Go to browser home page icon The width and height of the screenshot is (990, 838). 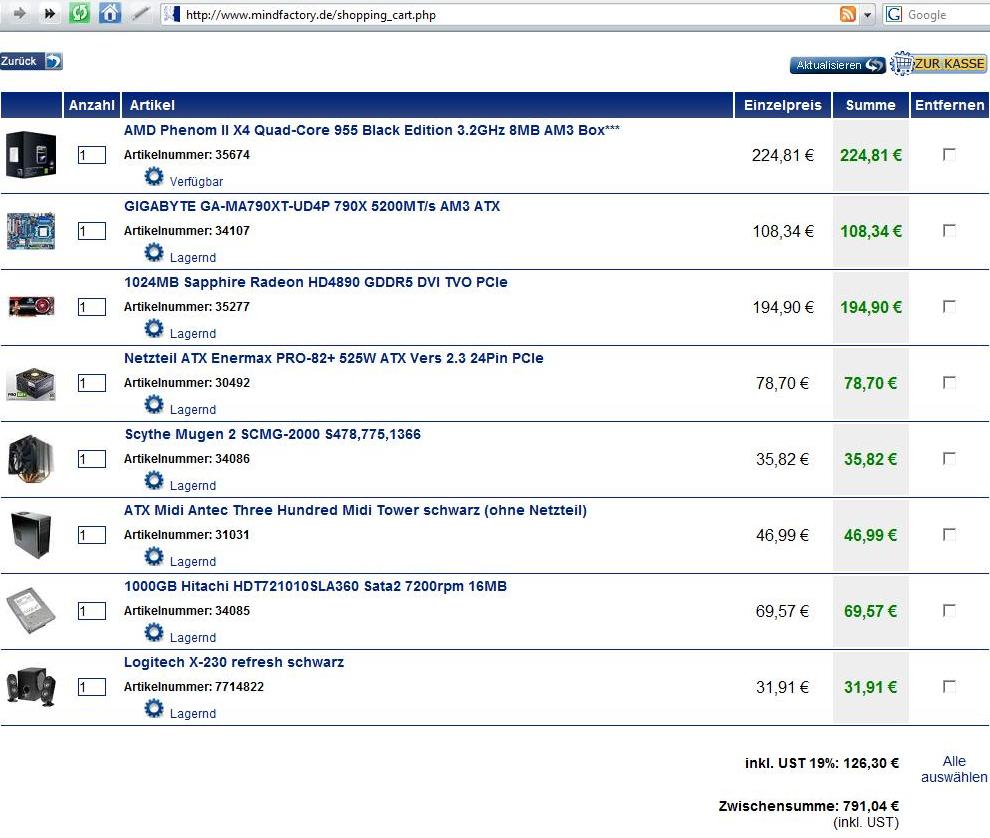110,13
